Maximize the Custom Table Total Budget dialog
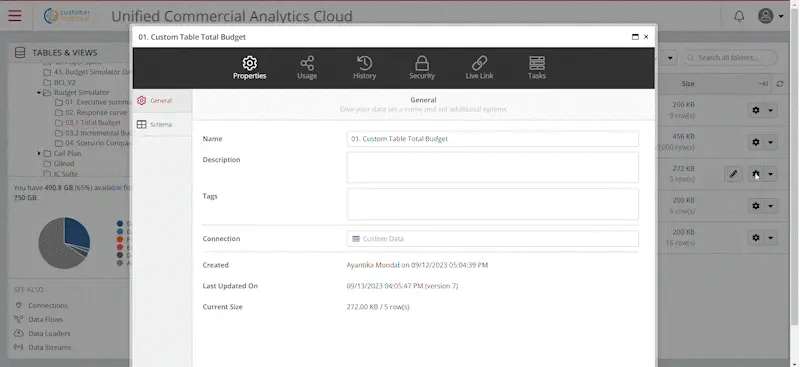Image resolution: width=800 pixels, height=367 pixels. [x=635, y=37]
